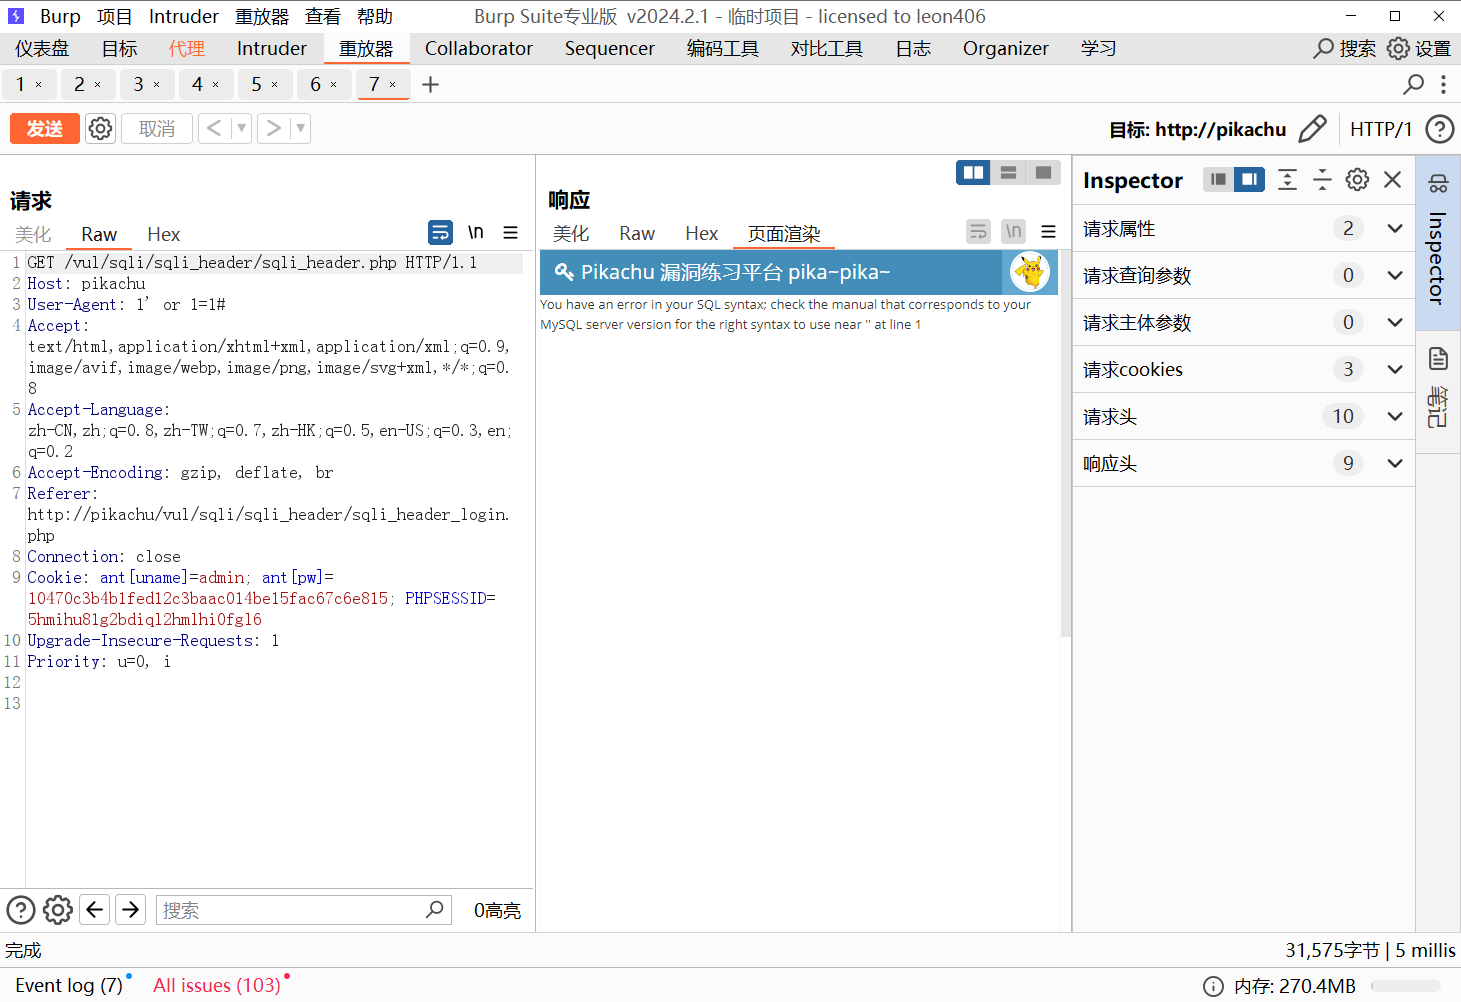The height and width of the screenshot is (1002, 1461).
Task: Edit target with the pencil icon
Action: click(x=1312, y=129)
